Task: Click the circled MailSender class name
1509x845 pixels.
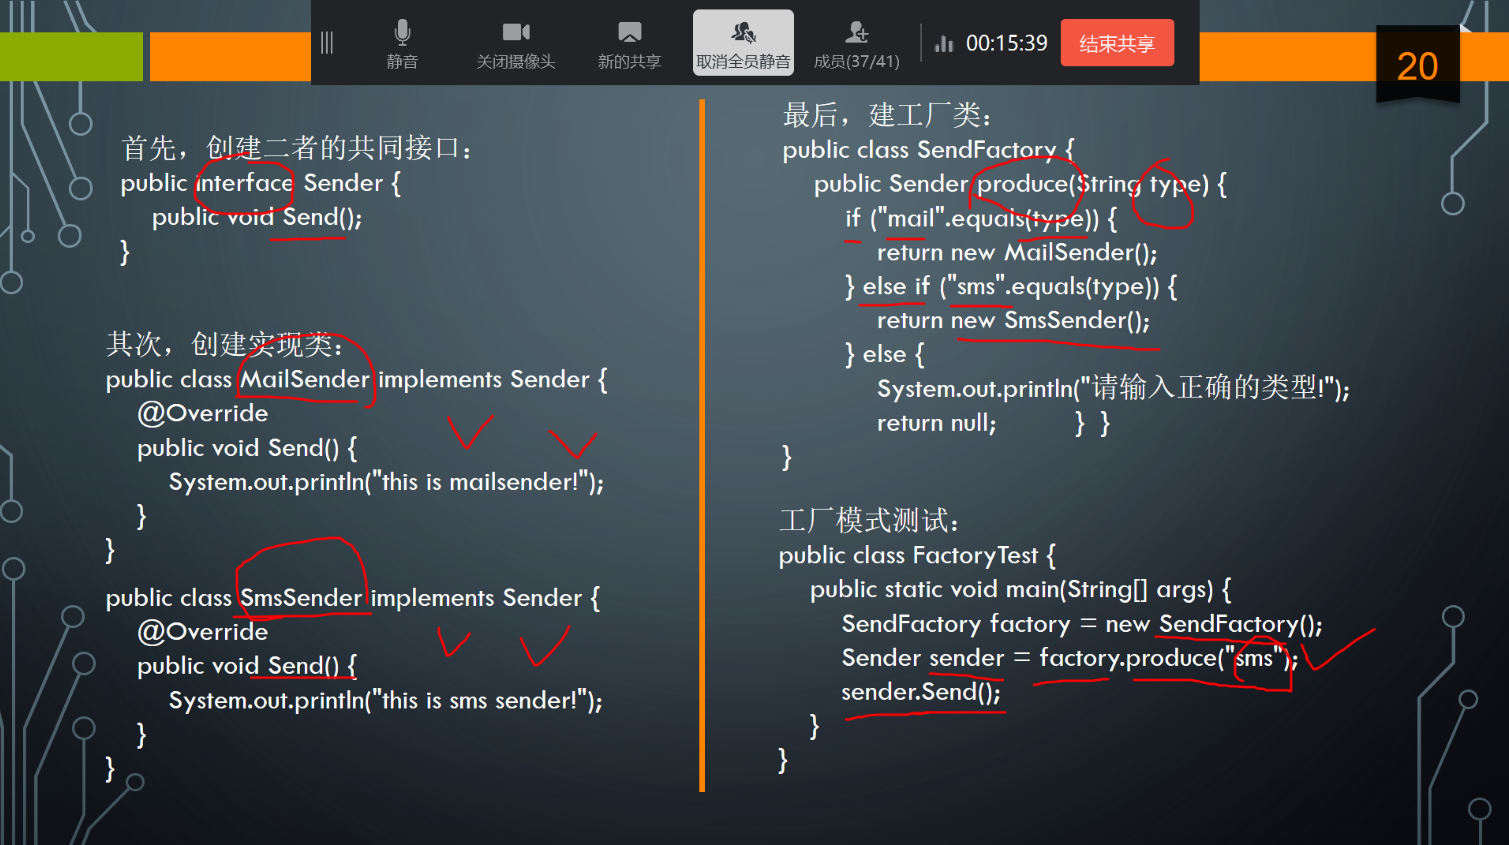Action: (305, 380)
